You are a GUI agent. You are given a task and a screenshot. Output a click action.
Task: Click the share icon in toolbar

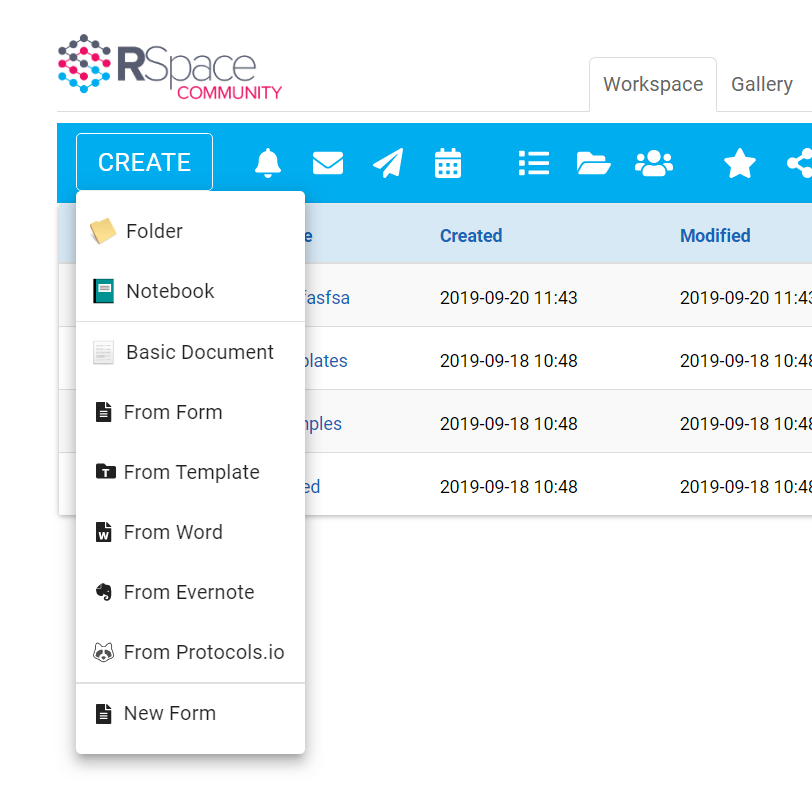pos(800,163)
